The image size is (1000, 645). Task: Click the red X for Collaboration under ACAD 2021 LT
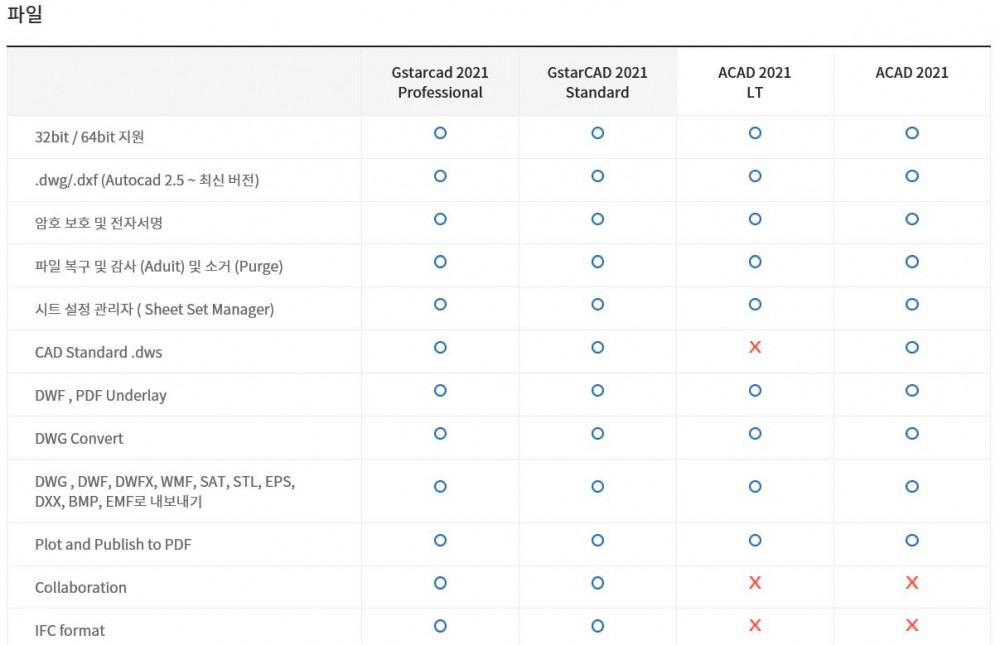pyautogui.click(x=755, y=583)
